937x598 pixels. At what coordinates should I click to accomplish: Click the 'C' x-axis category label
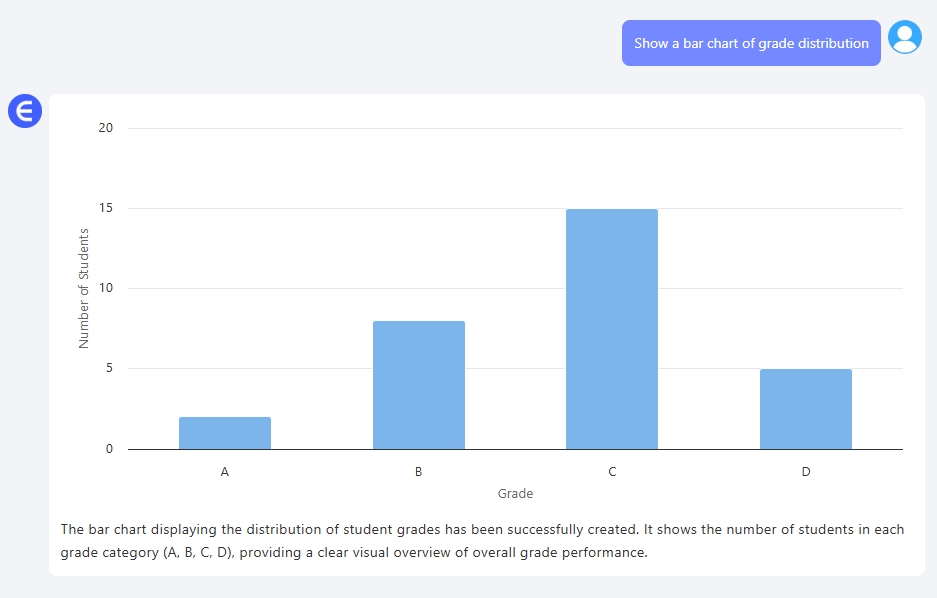coord(612,471)
